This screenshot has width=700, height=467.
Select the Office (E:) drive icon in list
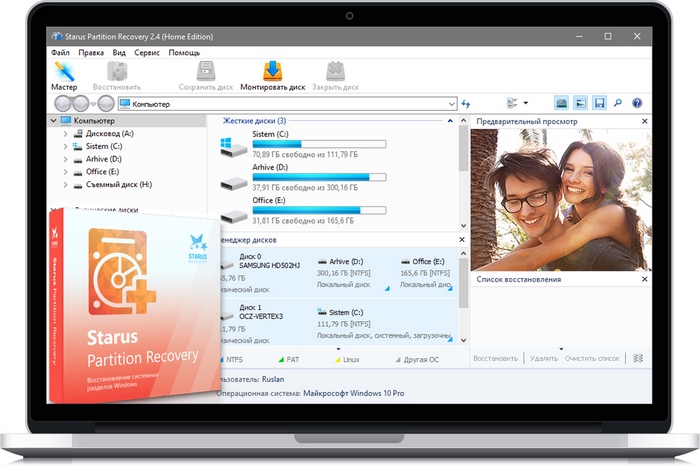coord(233,216)
